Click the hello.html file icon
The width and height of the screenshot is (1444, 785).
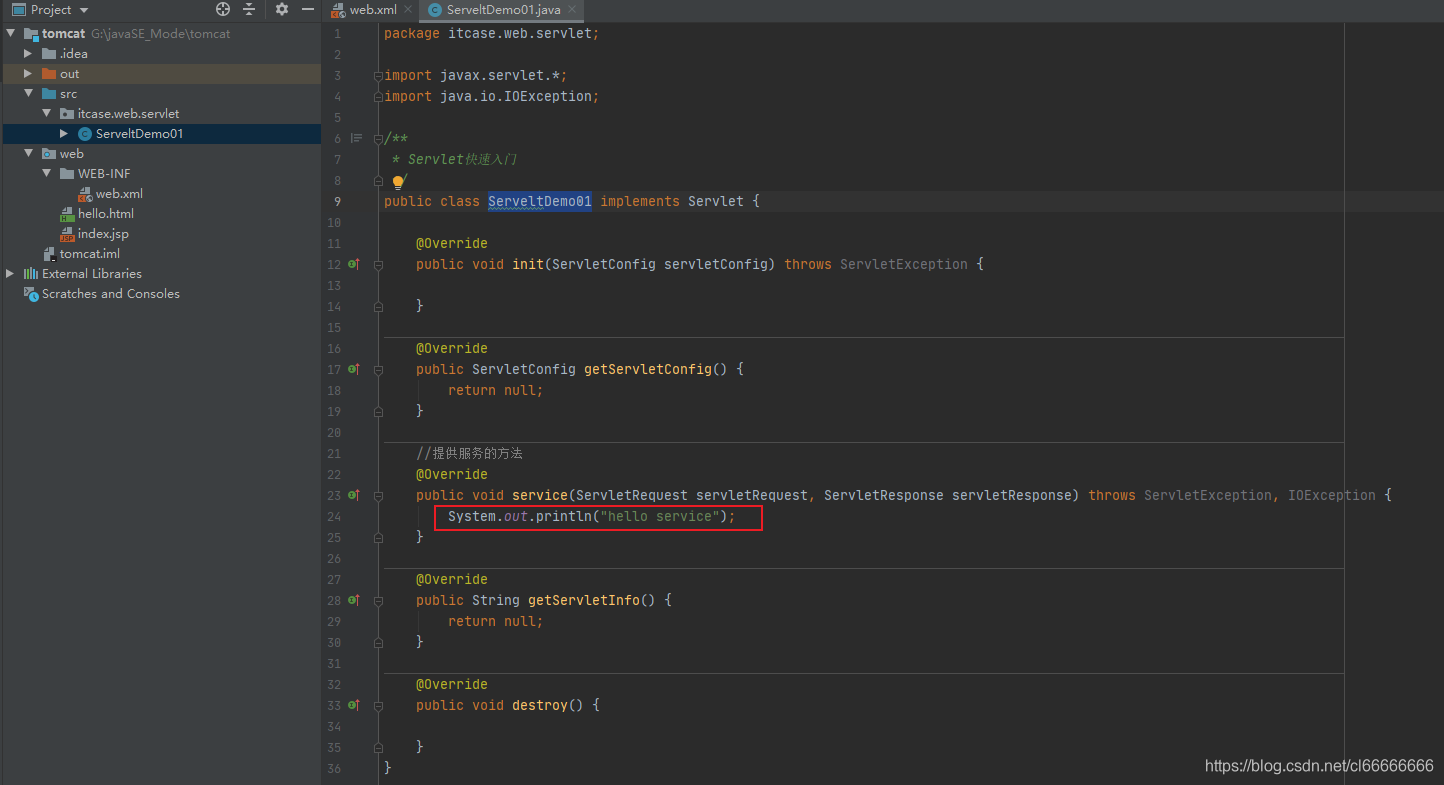point(67,214)
